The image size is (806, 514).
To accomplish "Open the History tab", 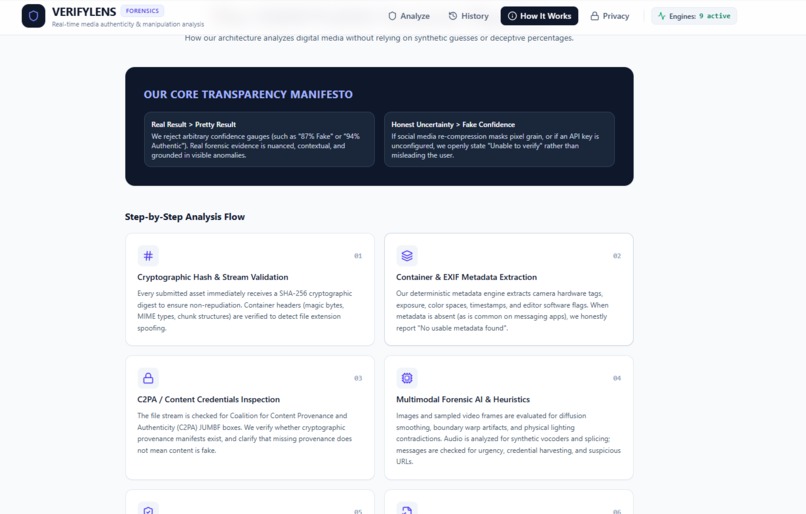I will 468,16.
